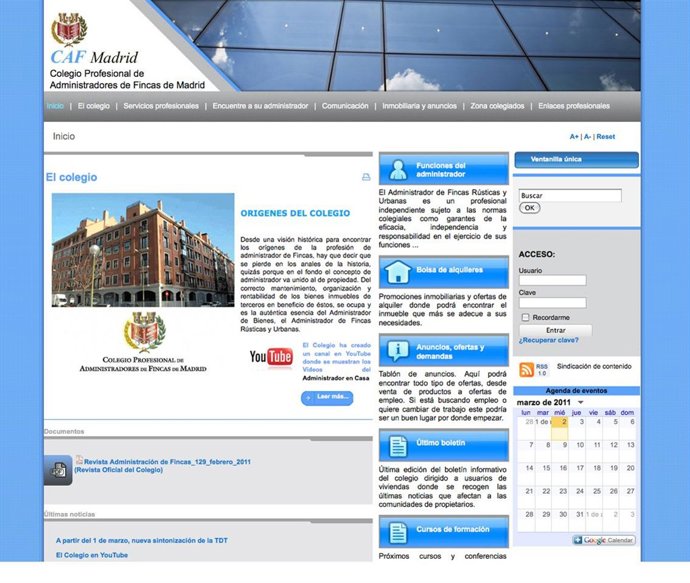Click the Usuario input field
The image size is (690, 583).
point(552,280)
